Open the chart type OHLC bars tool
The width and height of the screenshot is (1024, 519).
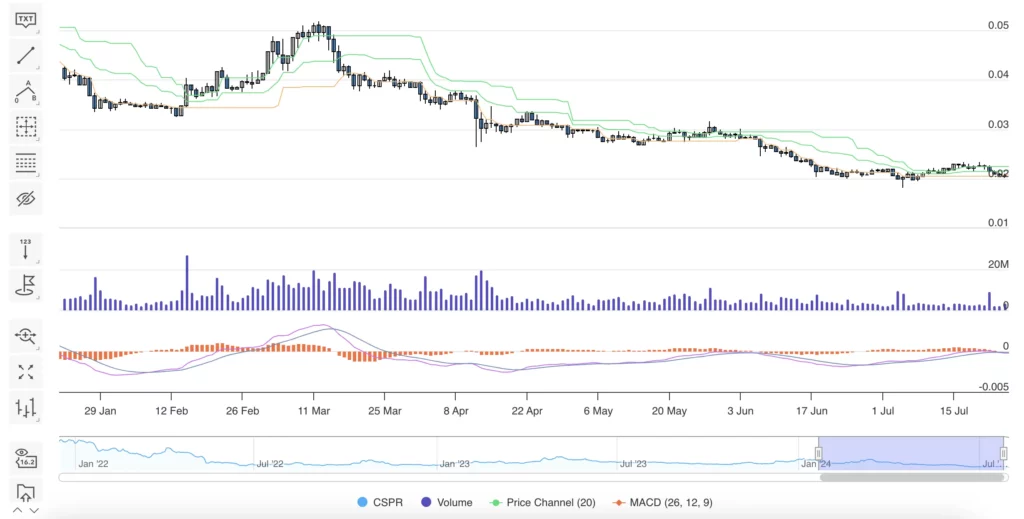(x=25, y=407)
